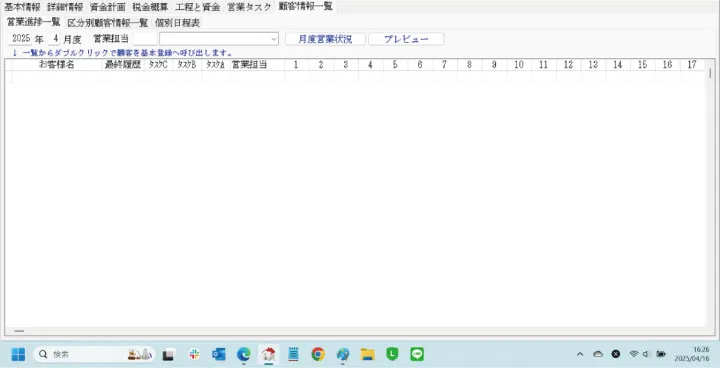Click the タスクC column header
The height and width of the screenshot is (368, 720).
[158, 65]
